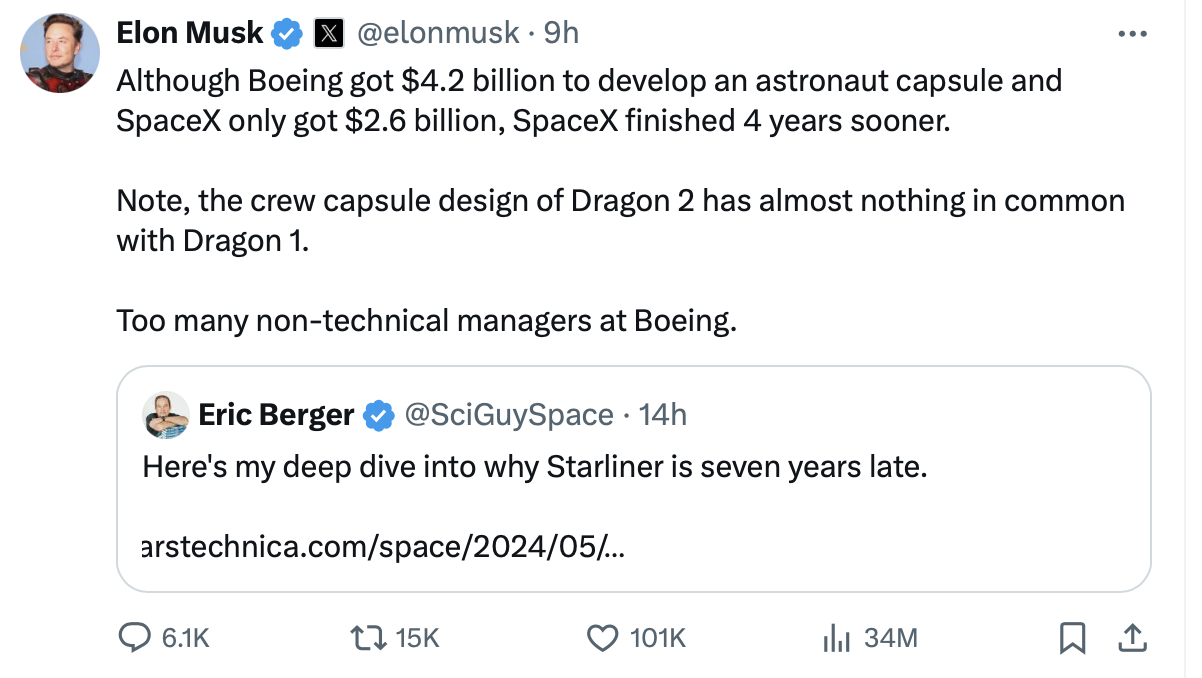Open the three-dot more options menu
Viewport: 1202px width, 678px height.
click(1131, 34)
